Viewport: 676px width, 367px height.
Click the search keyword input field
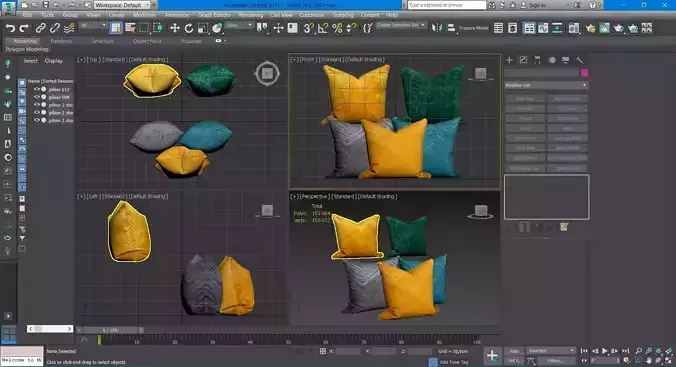(446, 5)
